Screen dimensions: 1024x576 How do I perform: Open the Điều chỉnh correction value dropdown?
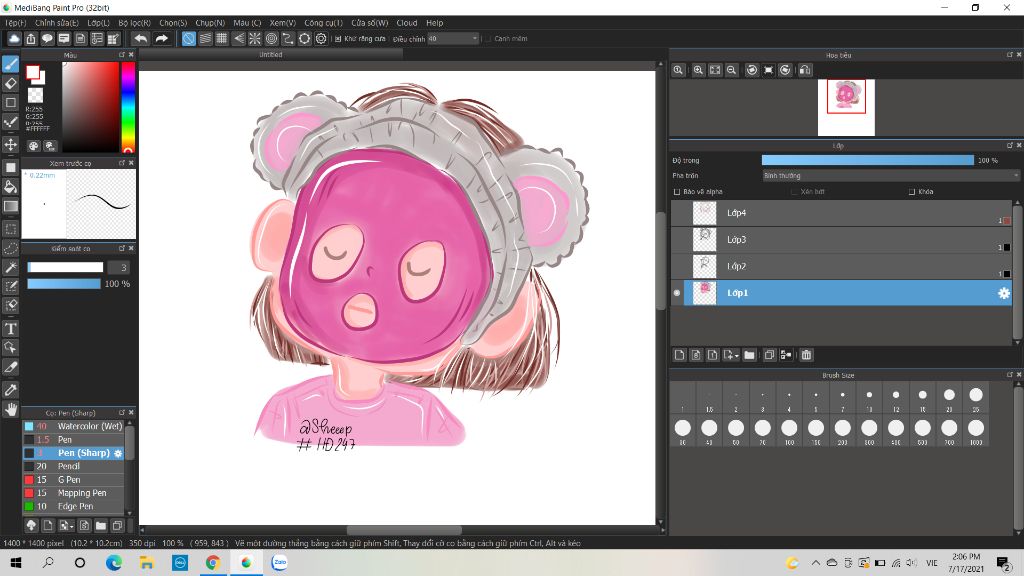point(453,39)
